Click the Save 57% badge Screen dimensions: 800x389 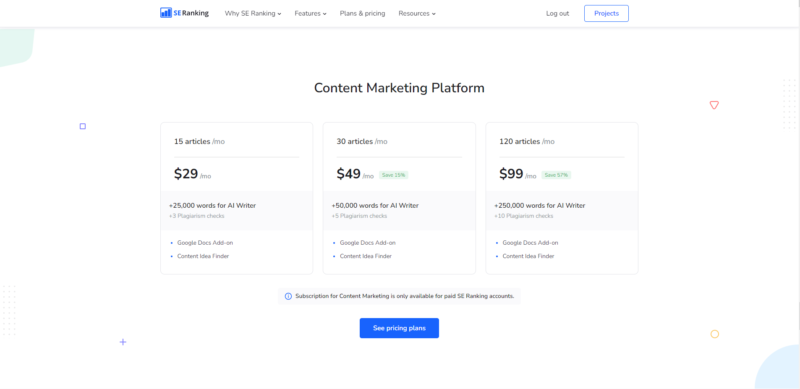[556, 175]
